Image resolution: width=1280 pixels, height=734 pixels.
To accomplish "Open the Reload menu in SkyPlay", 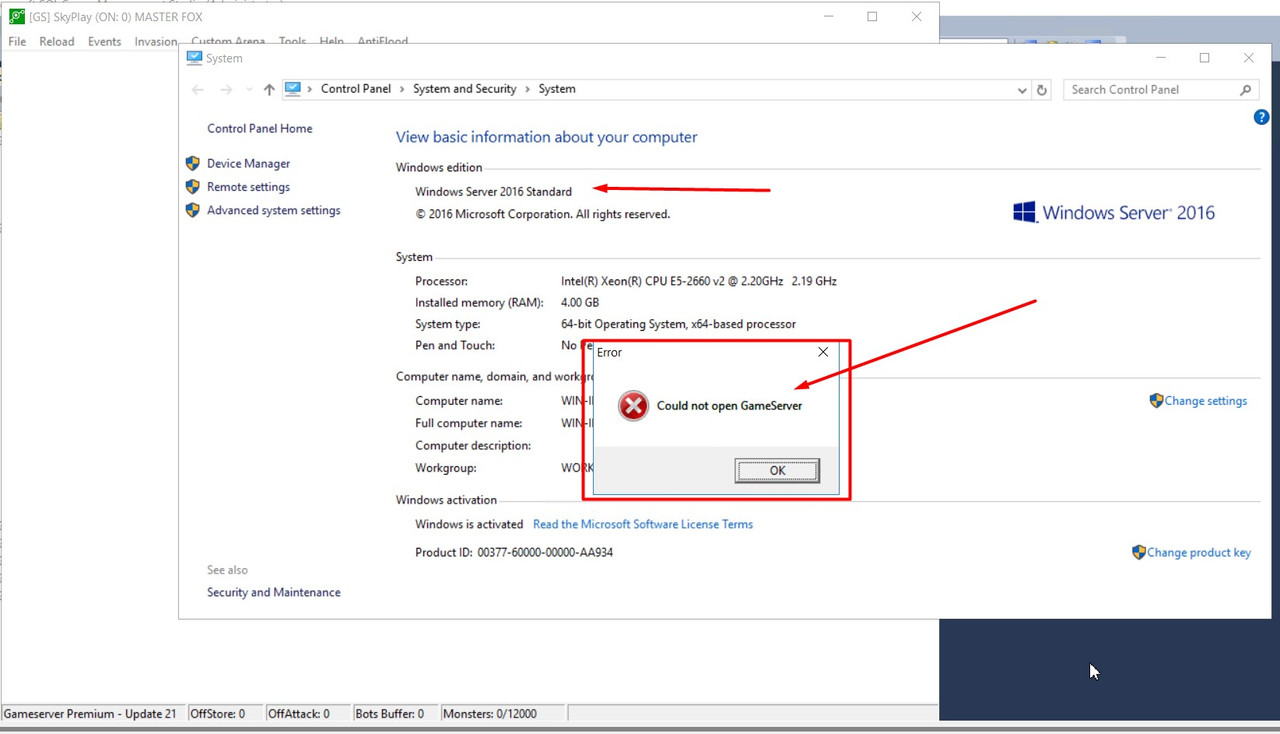I will tap(57, 42).
